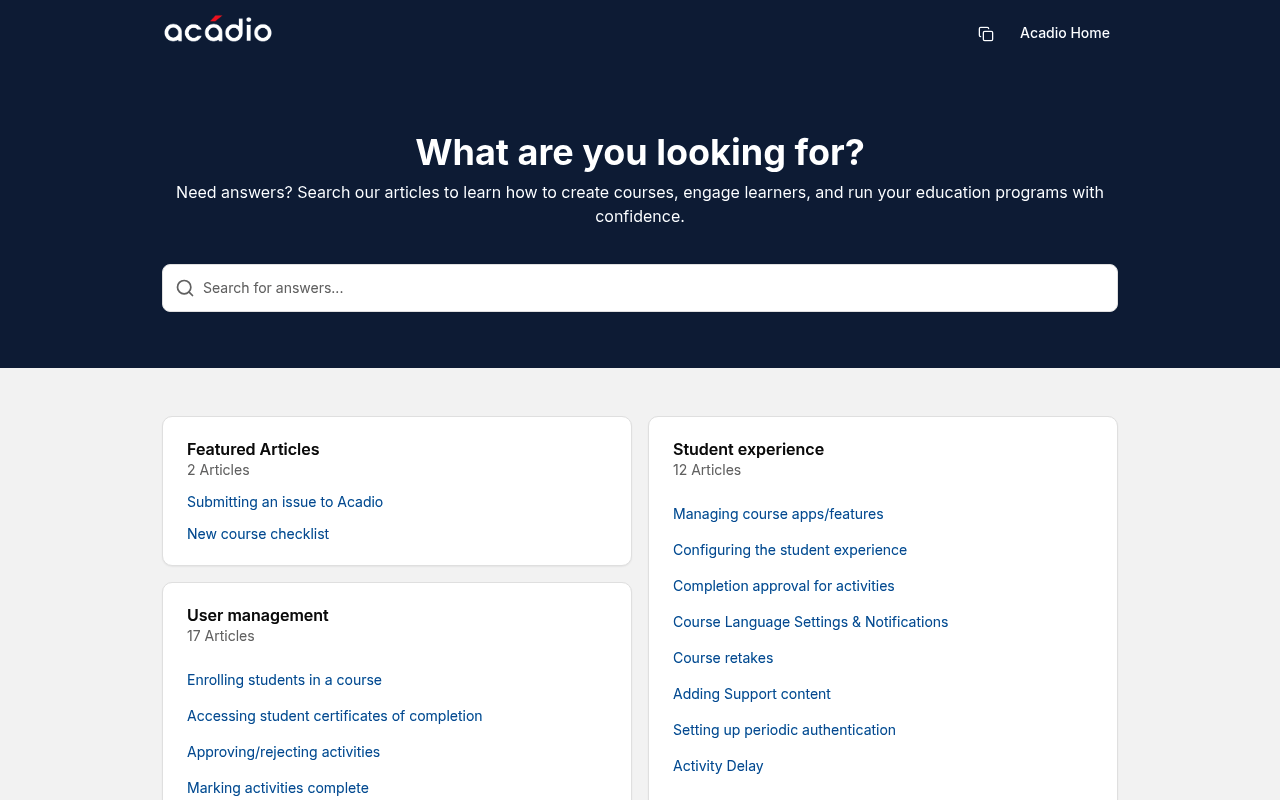1280x800 pixels.
Task: Click the search magnifier icon
Action: (x=185, y=288)
